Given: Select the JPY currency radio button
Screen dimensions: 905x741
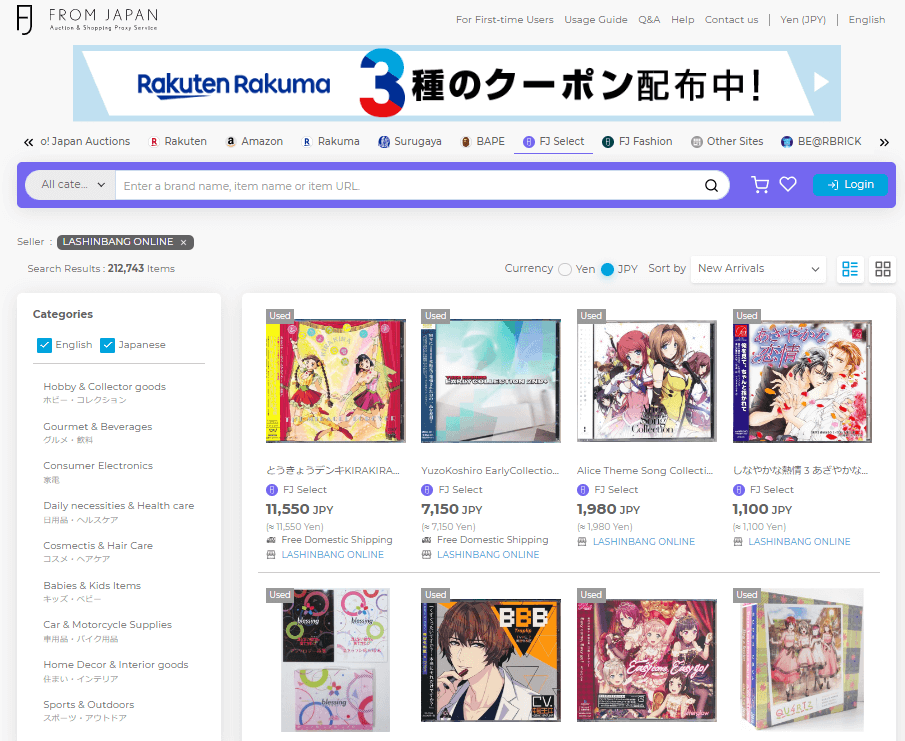Looking at the screenshot, I should click(607, 270).
